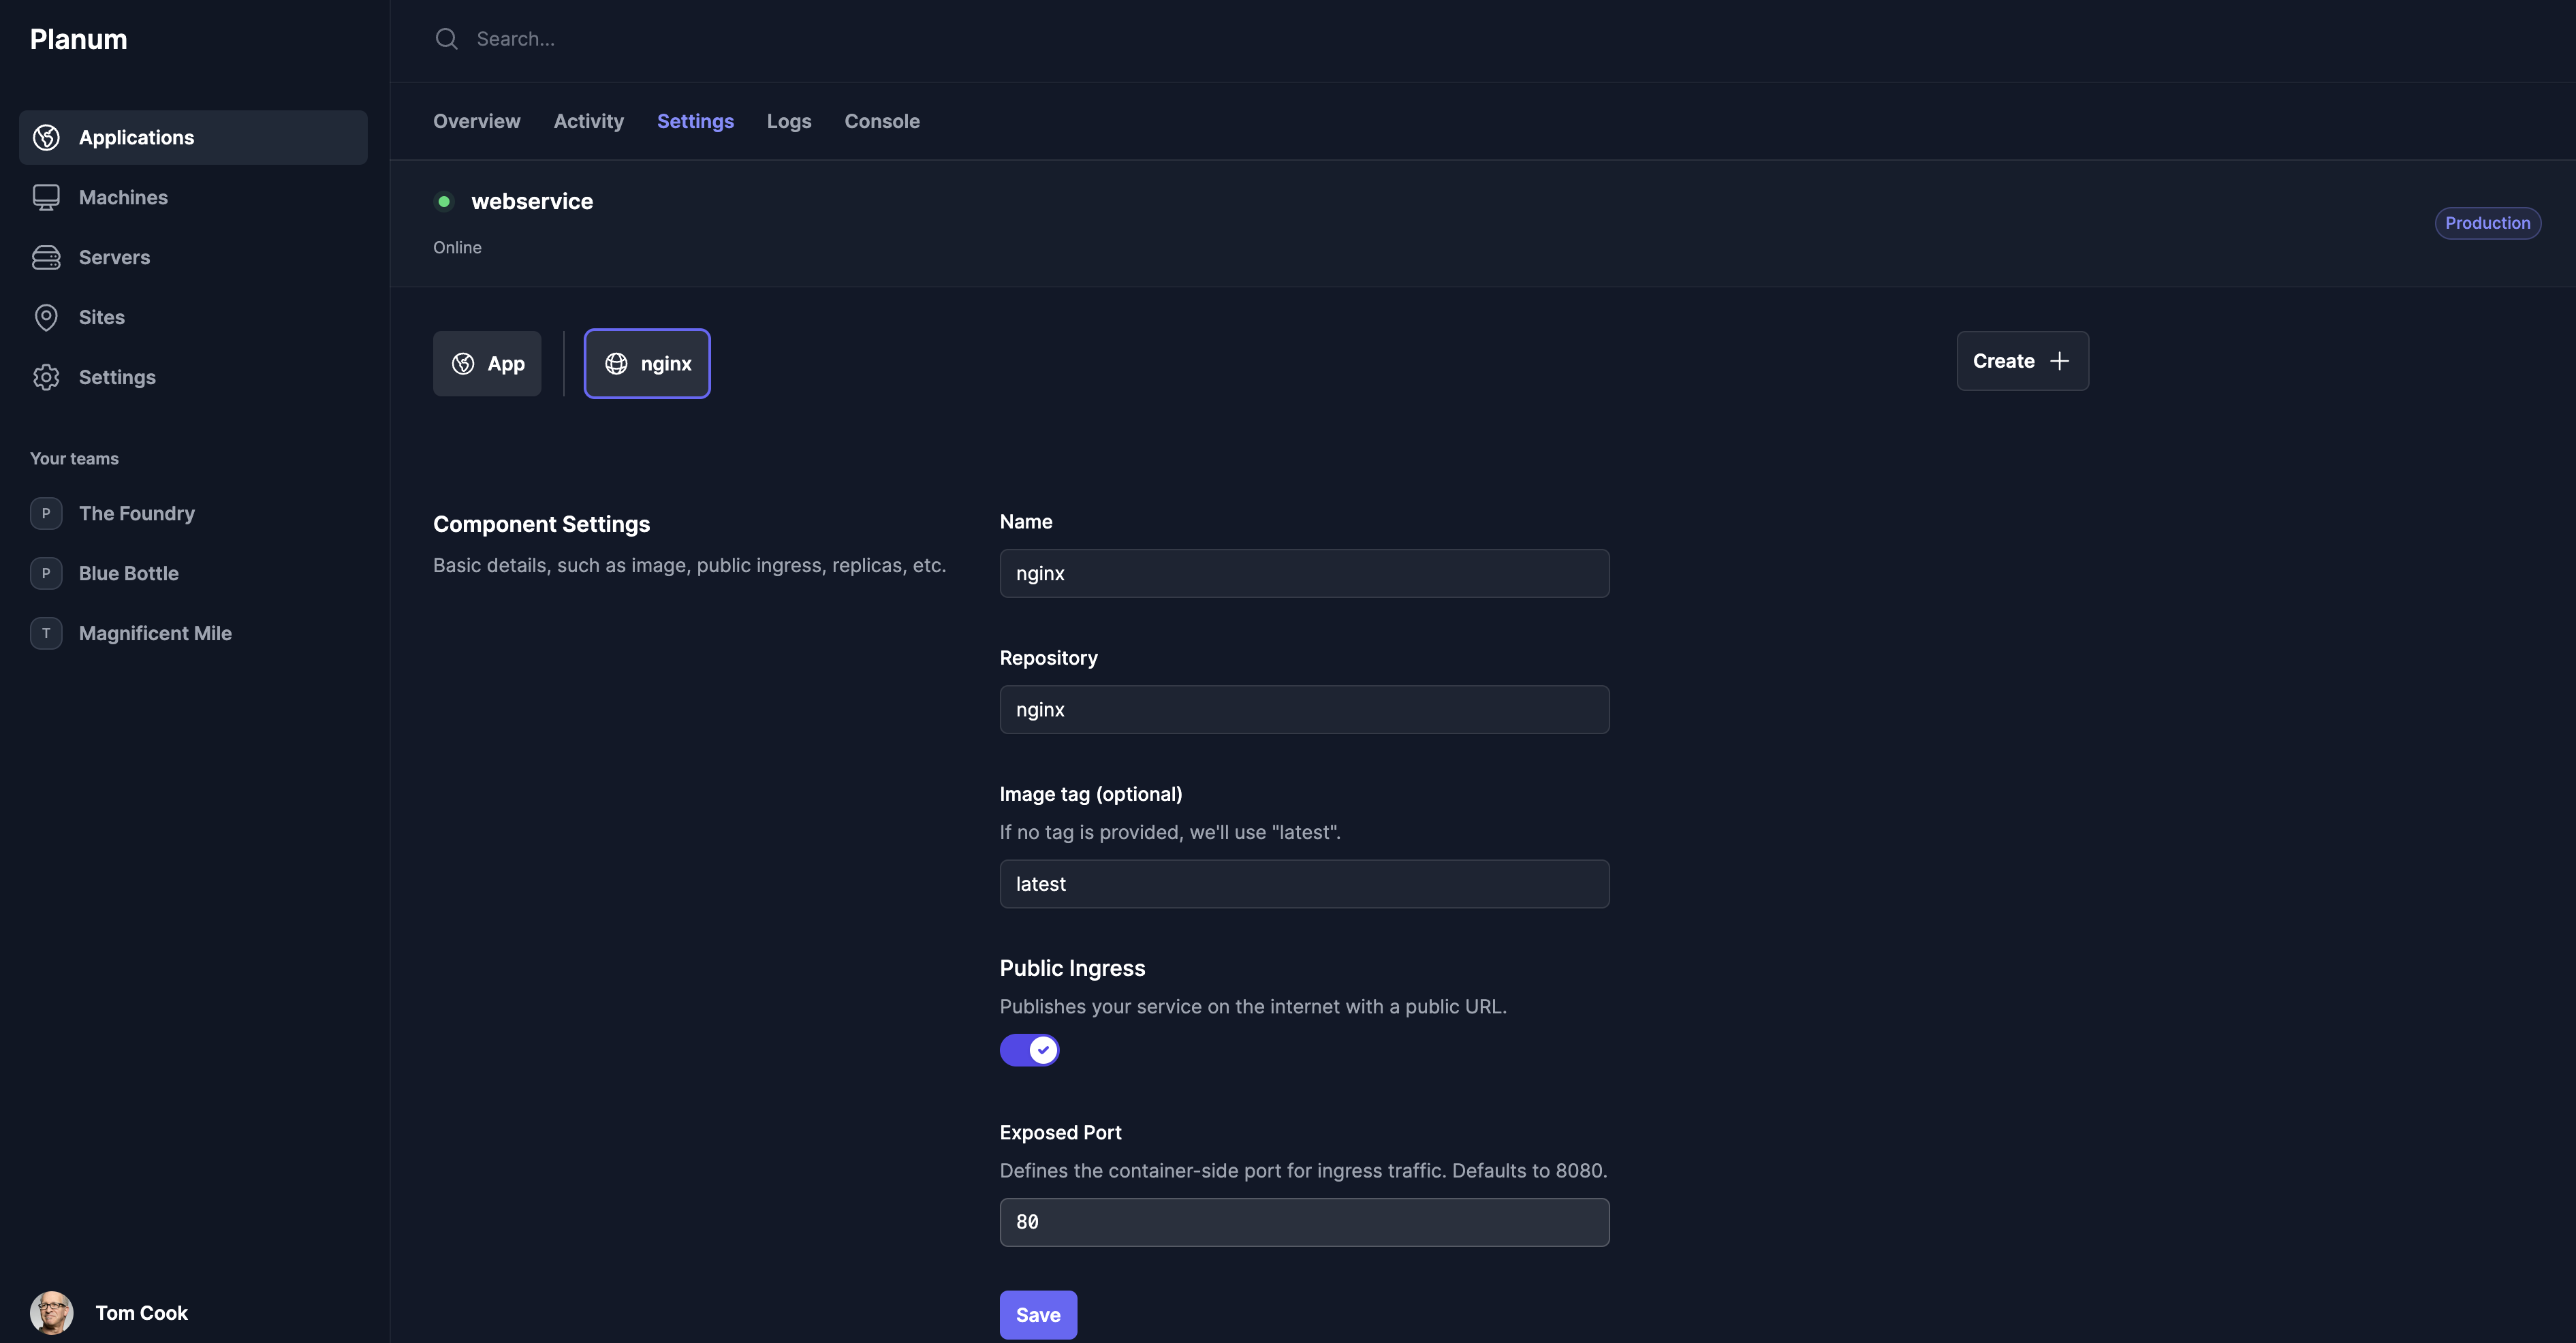Click the Settings gear icon in sidebar
2576x1343 pixels.
coord(46,377)
